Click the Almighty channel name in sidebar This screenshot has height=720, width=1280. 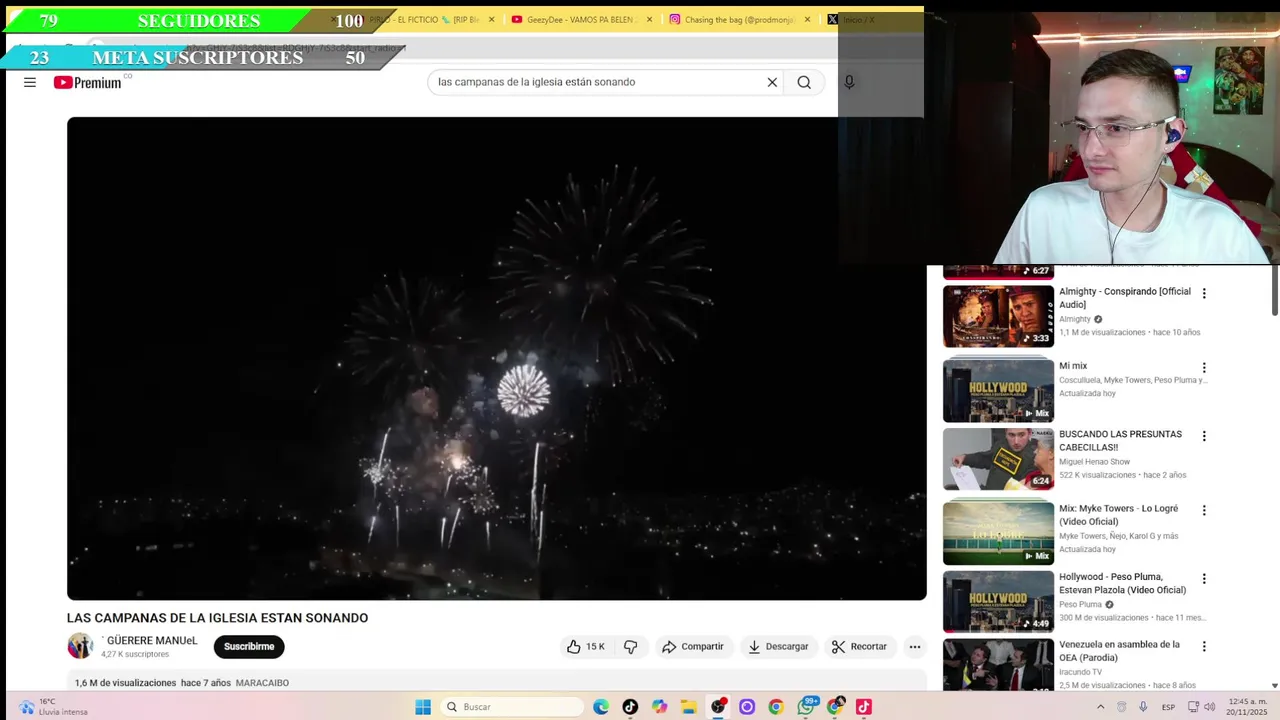tap(1074, 319)
